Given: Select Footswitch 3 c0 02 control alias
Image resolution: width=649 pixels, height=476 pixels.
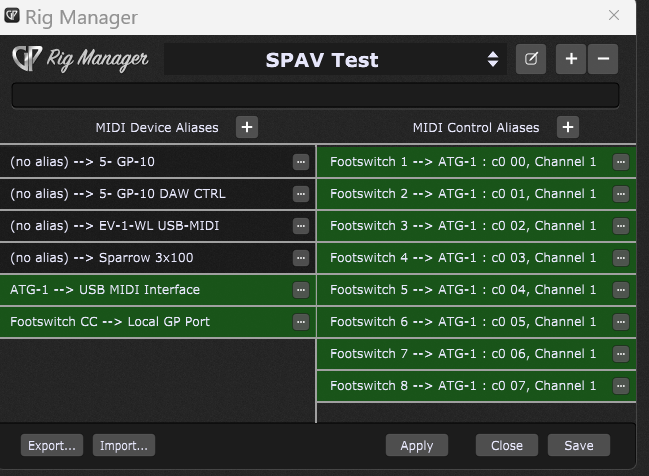Looking at the screenshot, I should [x=476, y=226].
